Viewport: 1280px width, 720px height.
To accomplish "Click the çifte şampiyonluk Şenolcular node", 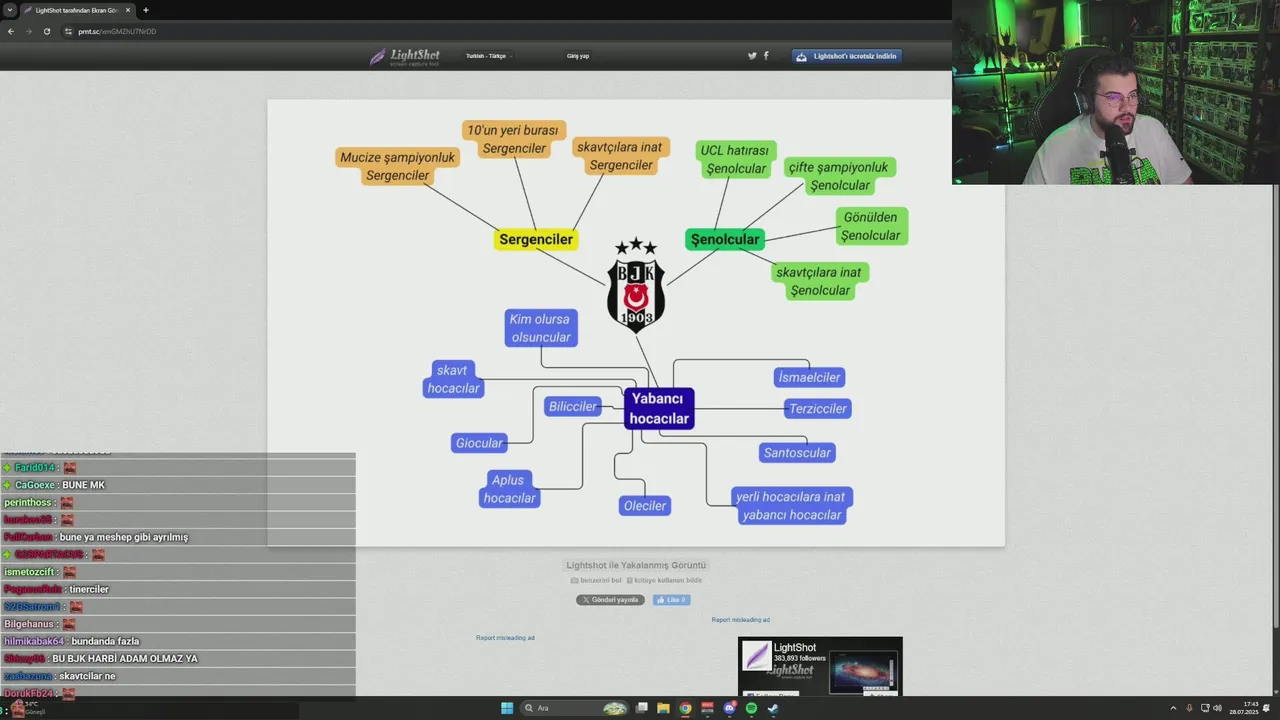I will [x=839, y=176].
